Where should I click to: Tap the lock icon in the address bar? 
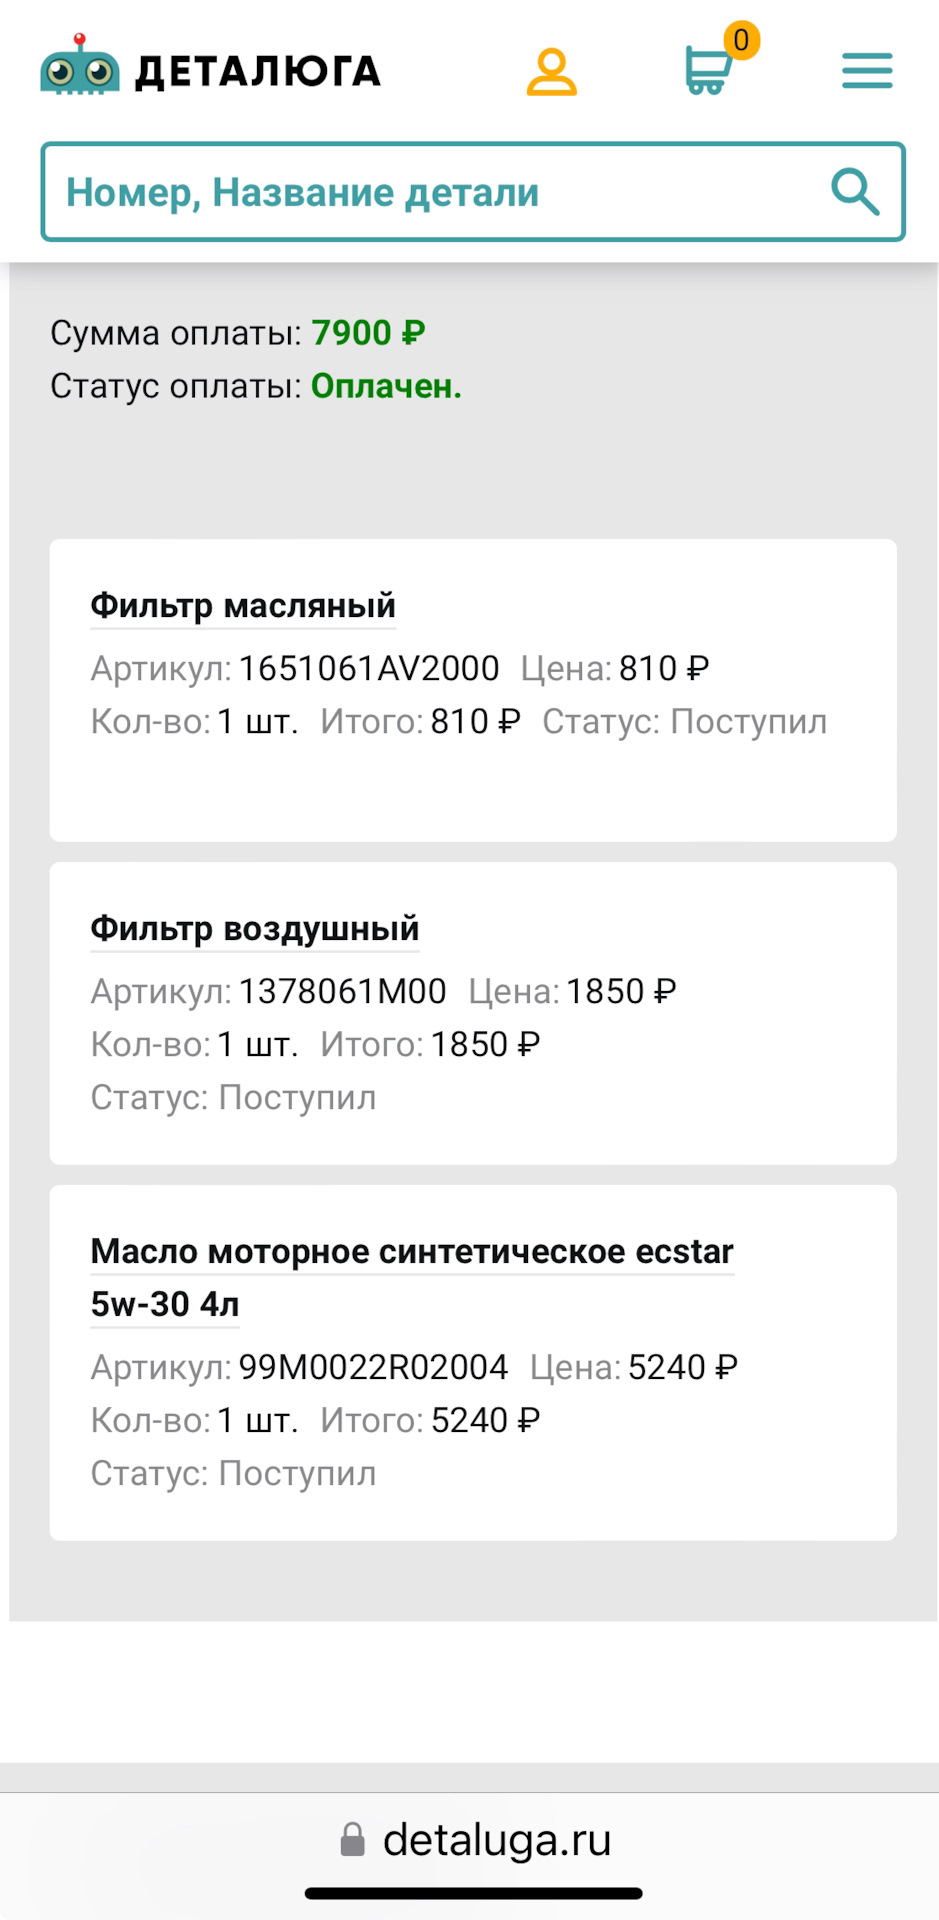pos(352,1838)
